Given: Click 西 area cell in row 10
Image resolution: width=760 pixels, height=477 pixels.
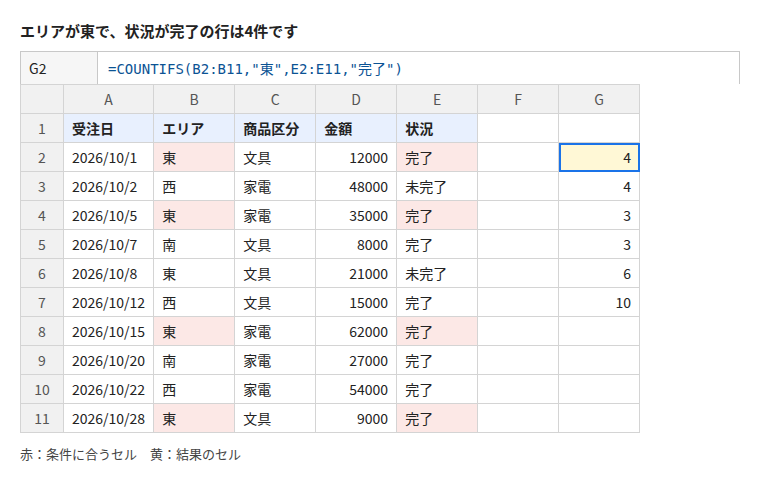Looking at the screenshot, I should point(194,390).
